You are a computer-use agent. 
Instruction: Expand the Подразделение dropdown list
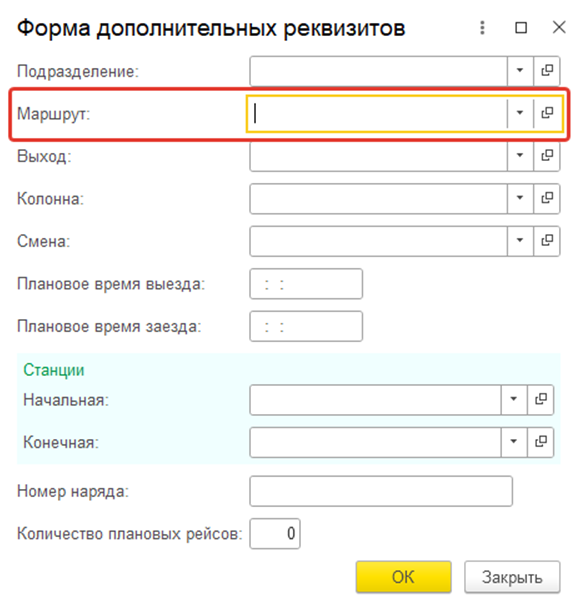pos(520,71)
